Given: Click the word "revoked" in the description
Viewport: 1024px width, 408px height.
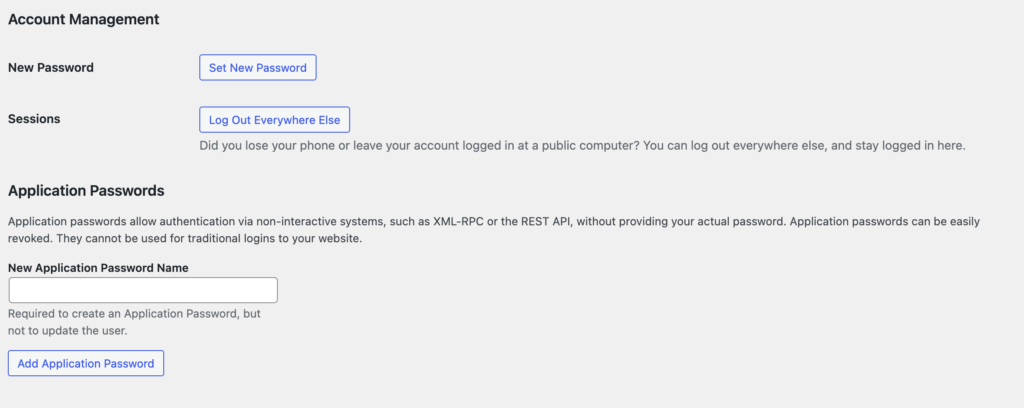Looking at the screenshot, I should pyautogui.click(x=31, y=239).
